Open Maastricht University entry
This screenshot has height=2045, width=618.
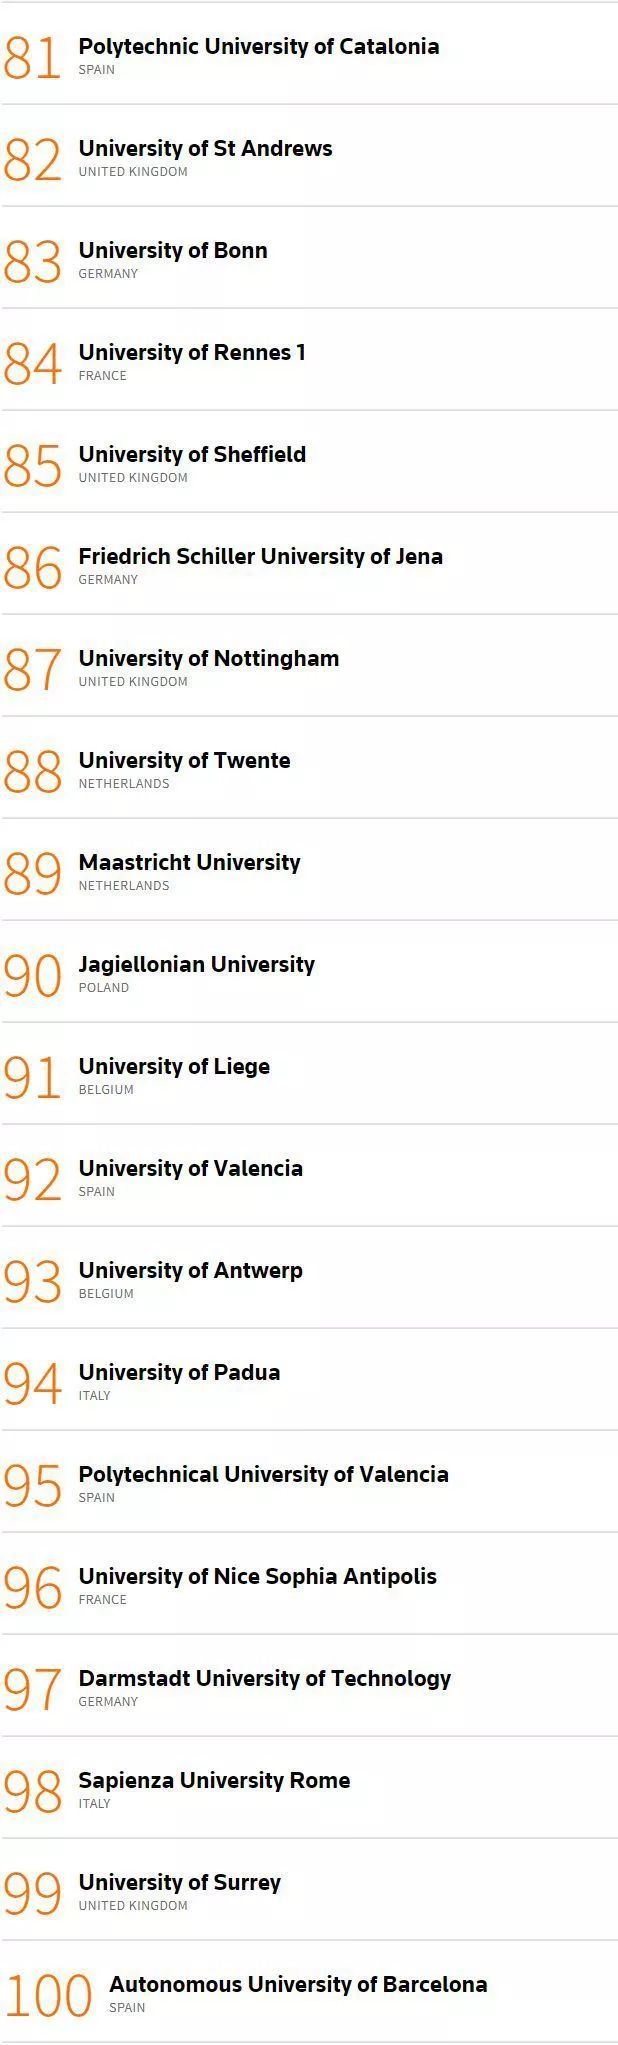tap(189, 863)
